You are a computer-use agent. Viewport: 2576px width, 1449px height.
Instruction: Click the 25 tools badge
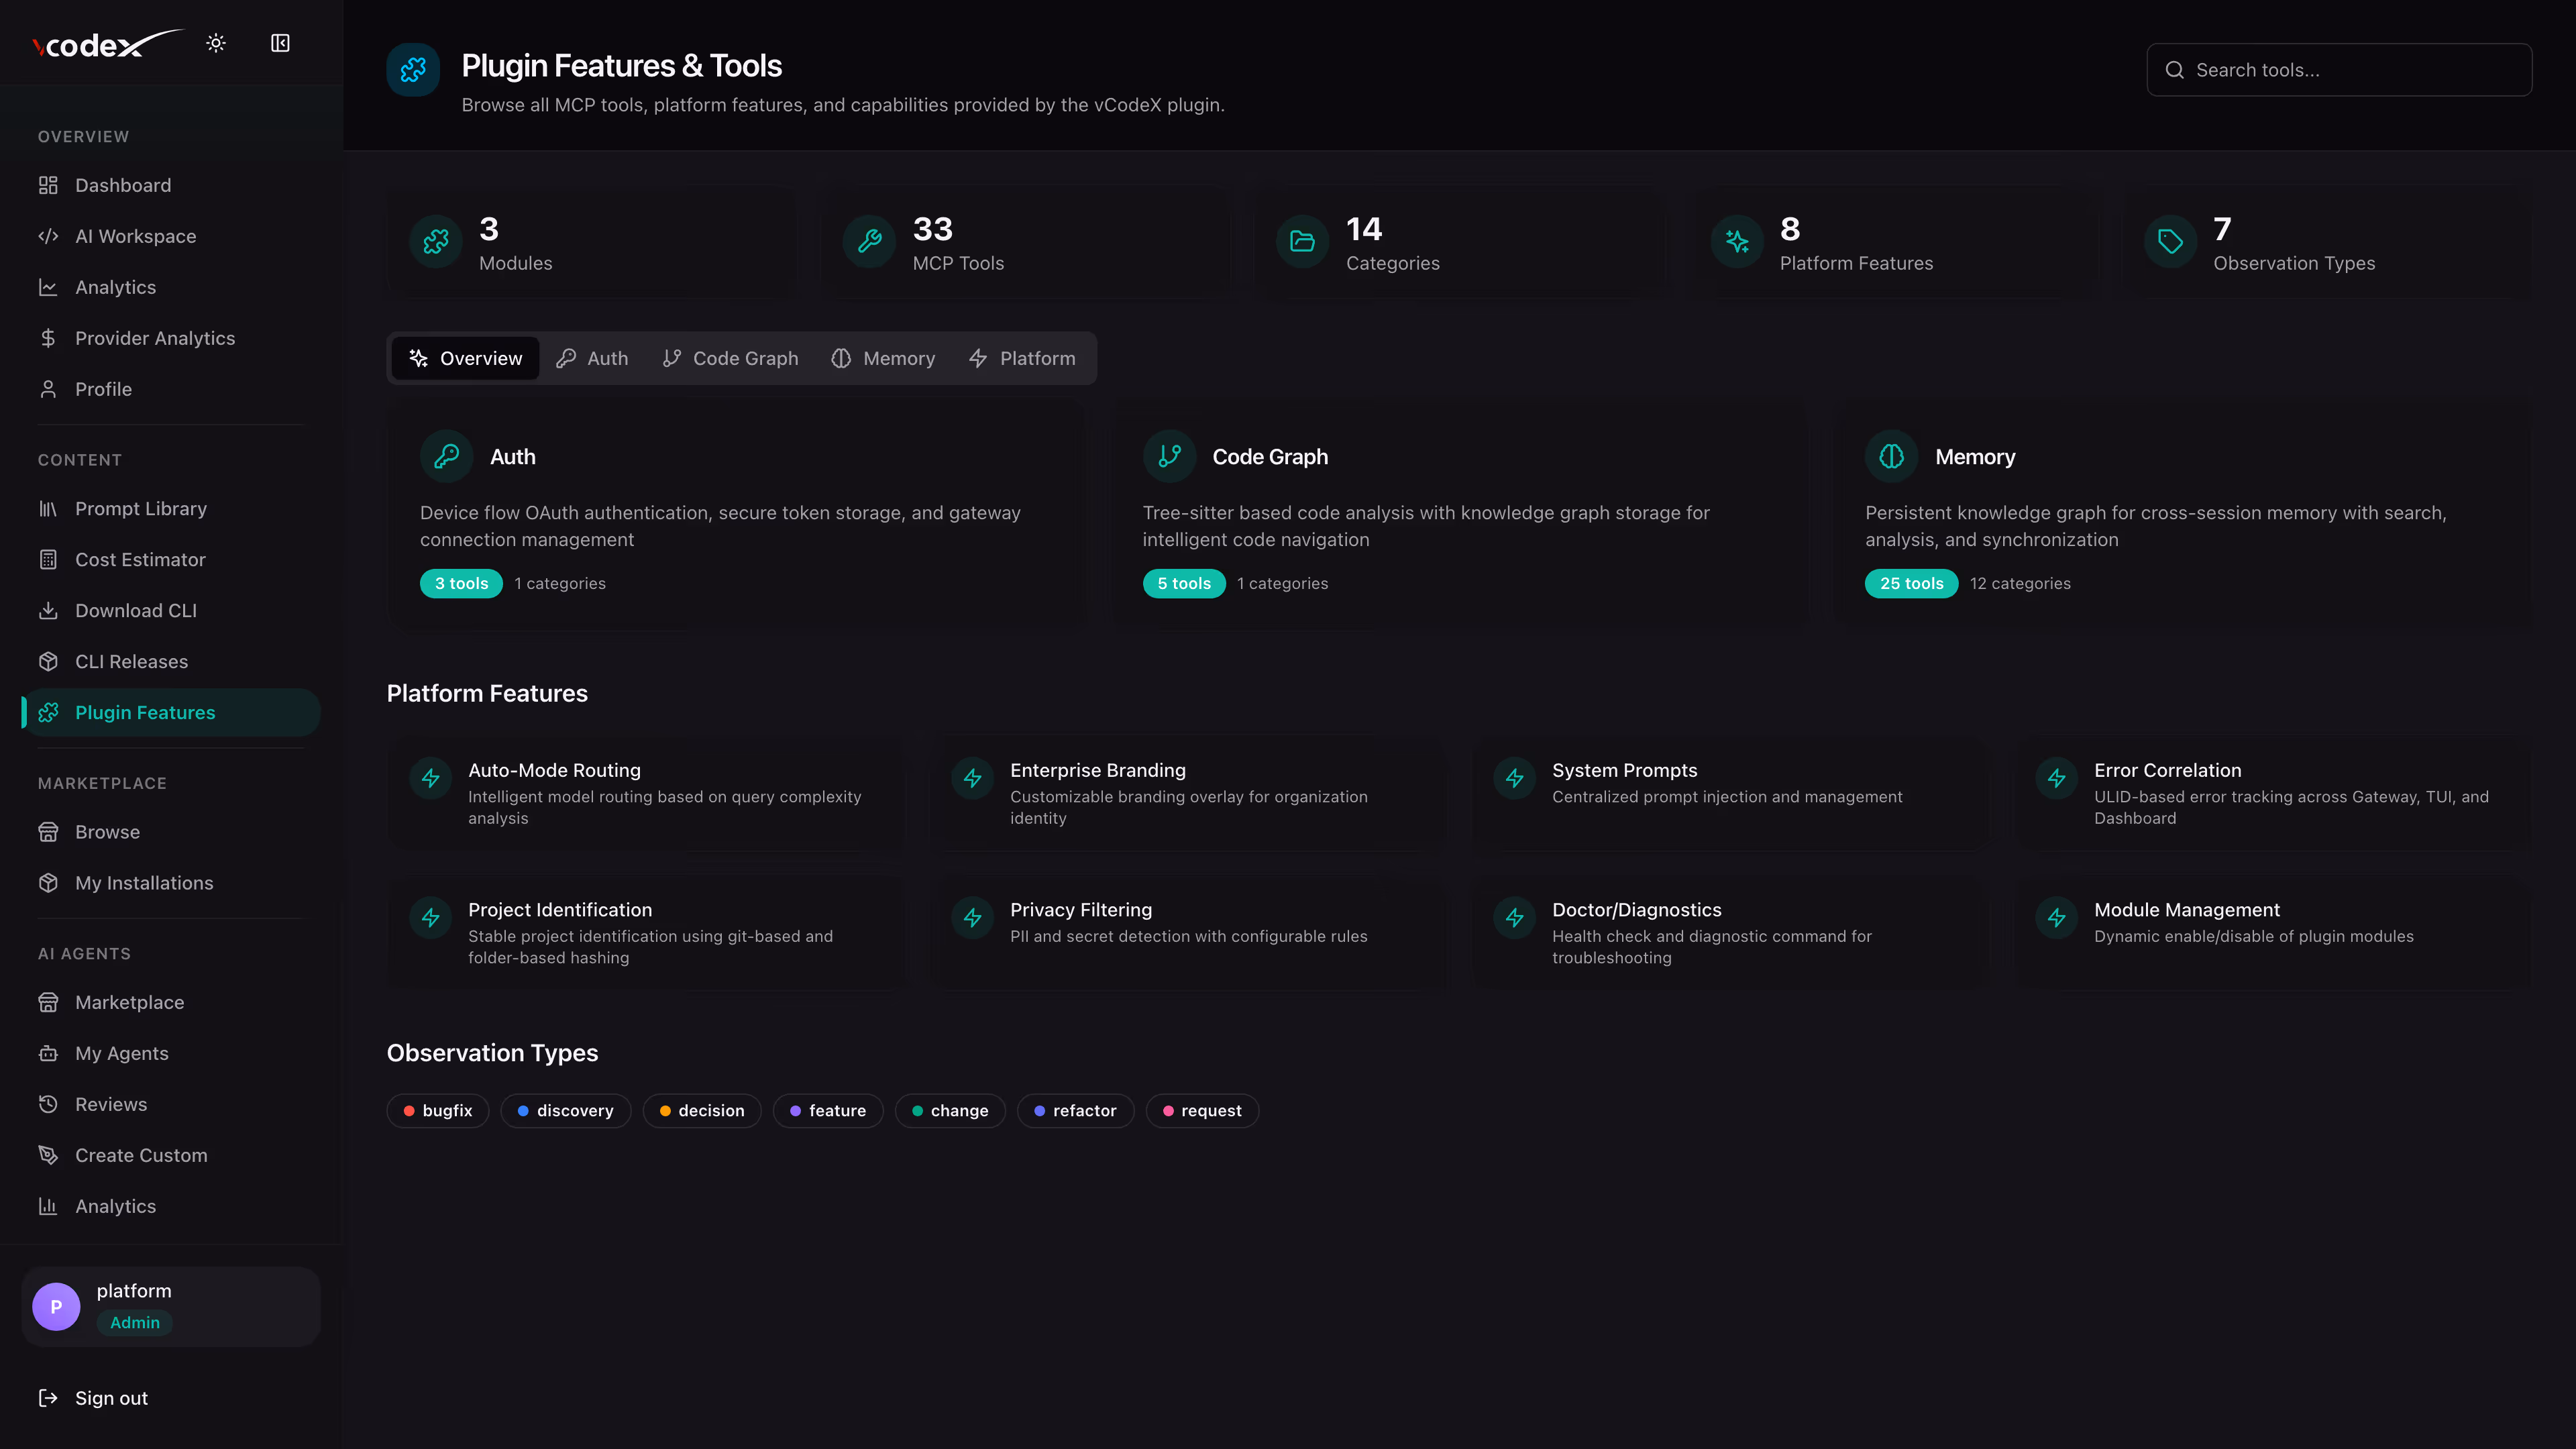(1911, 583)
